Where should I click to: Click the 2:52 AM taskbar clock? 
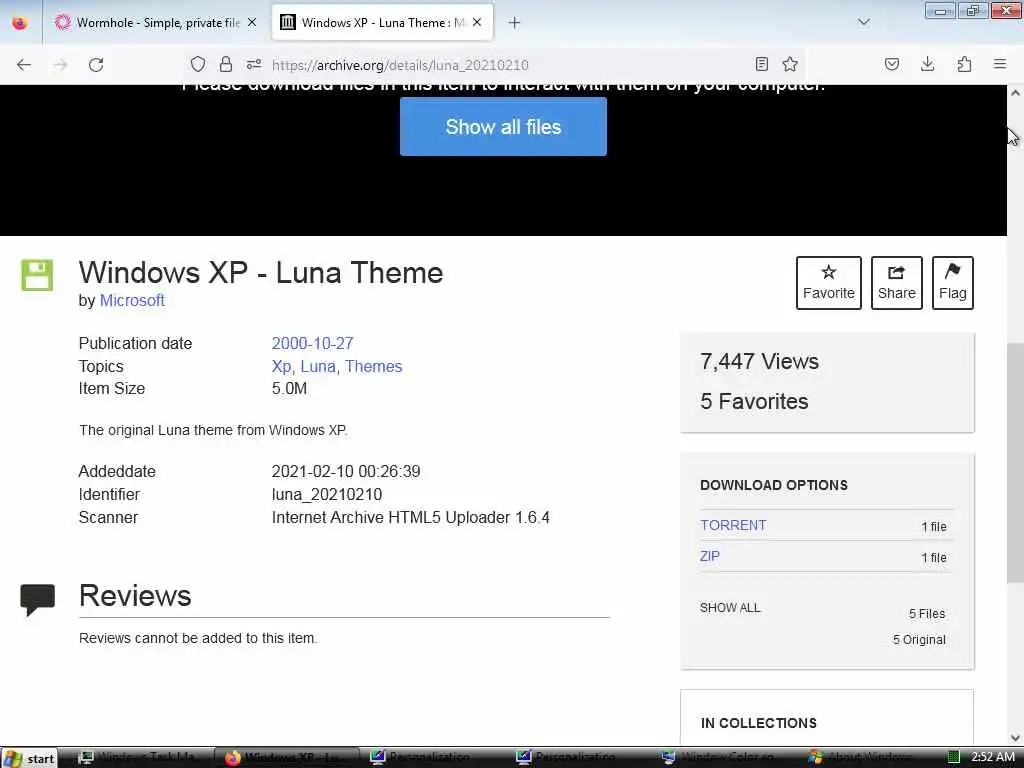(x=993, y=758)
